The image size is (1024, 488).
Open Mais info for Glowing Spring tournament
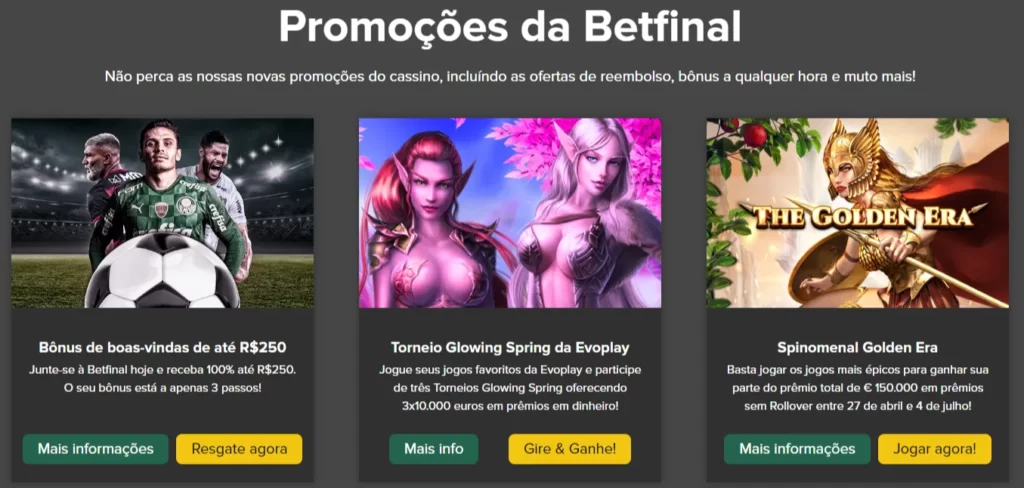pyautogui.click(x=434, y=449)
